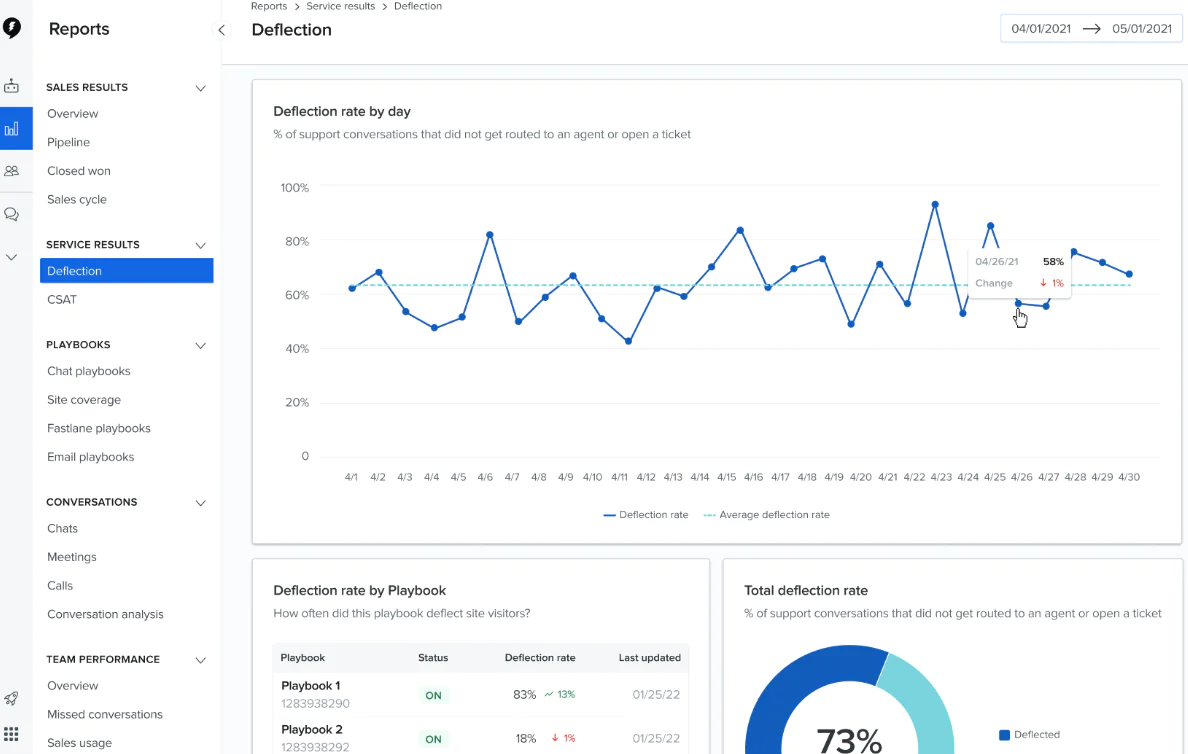Image resolution: width=1188 pixels, height=754 pixels.
Task: Collapse the Playbooks section
Action: [201, 346]
